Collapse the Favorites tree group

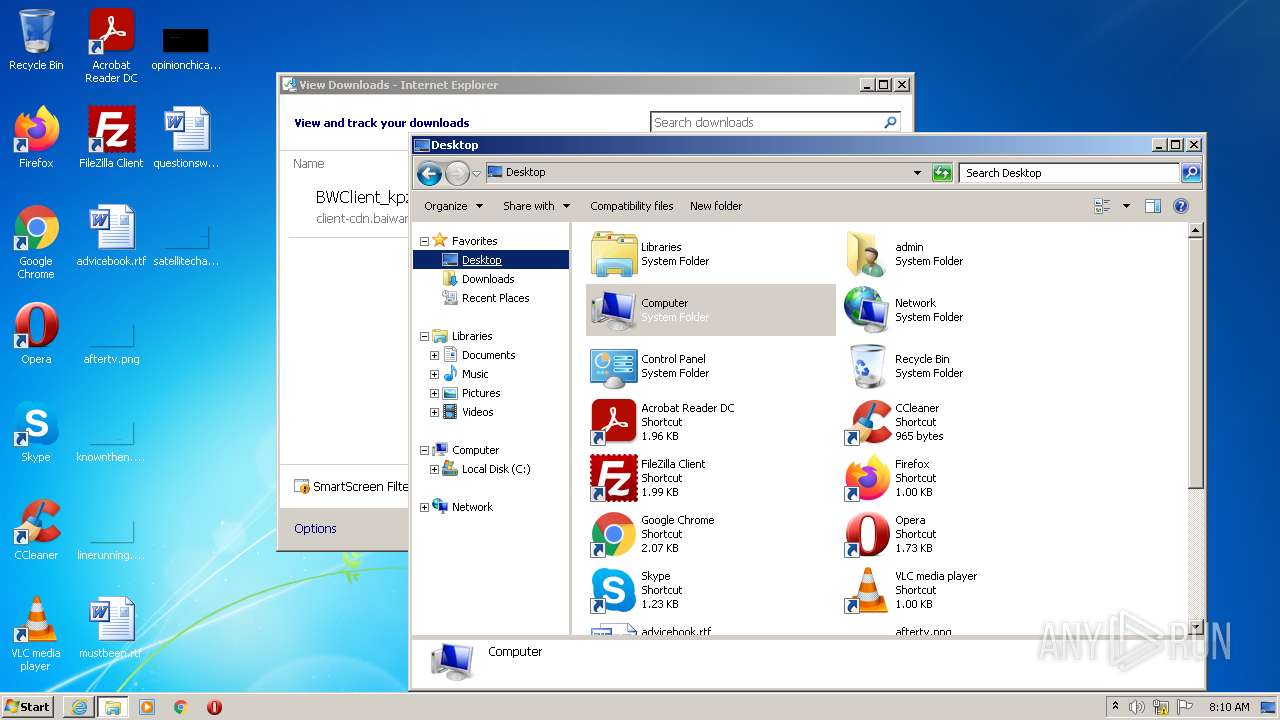pos(424,241)
